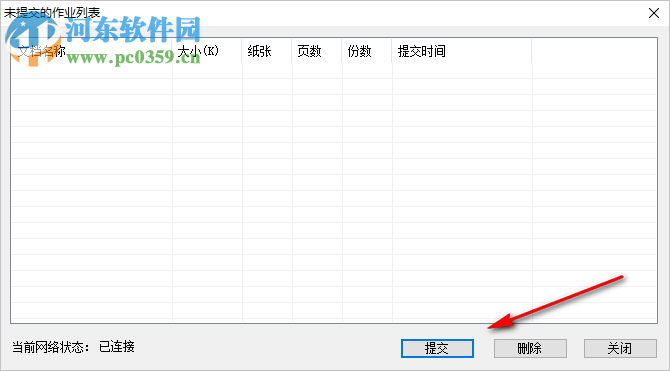Sort by the 文档名称 column header

pos(91,51)
